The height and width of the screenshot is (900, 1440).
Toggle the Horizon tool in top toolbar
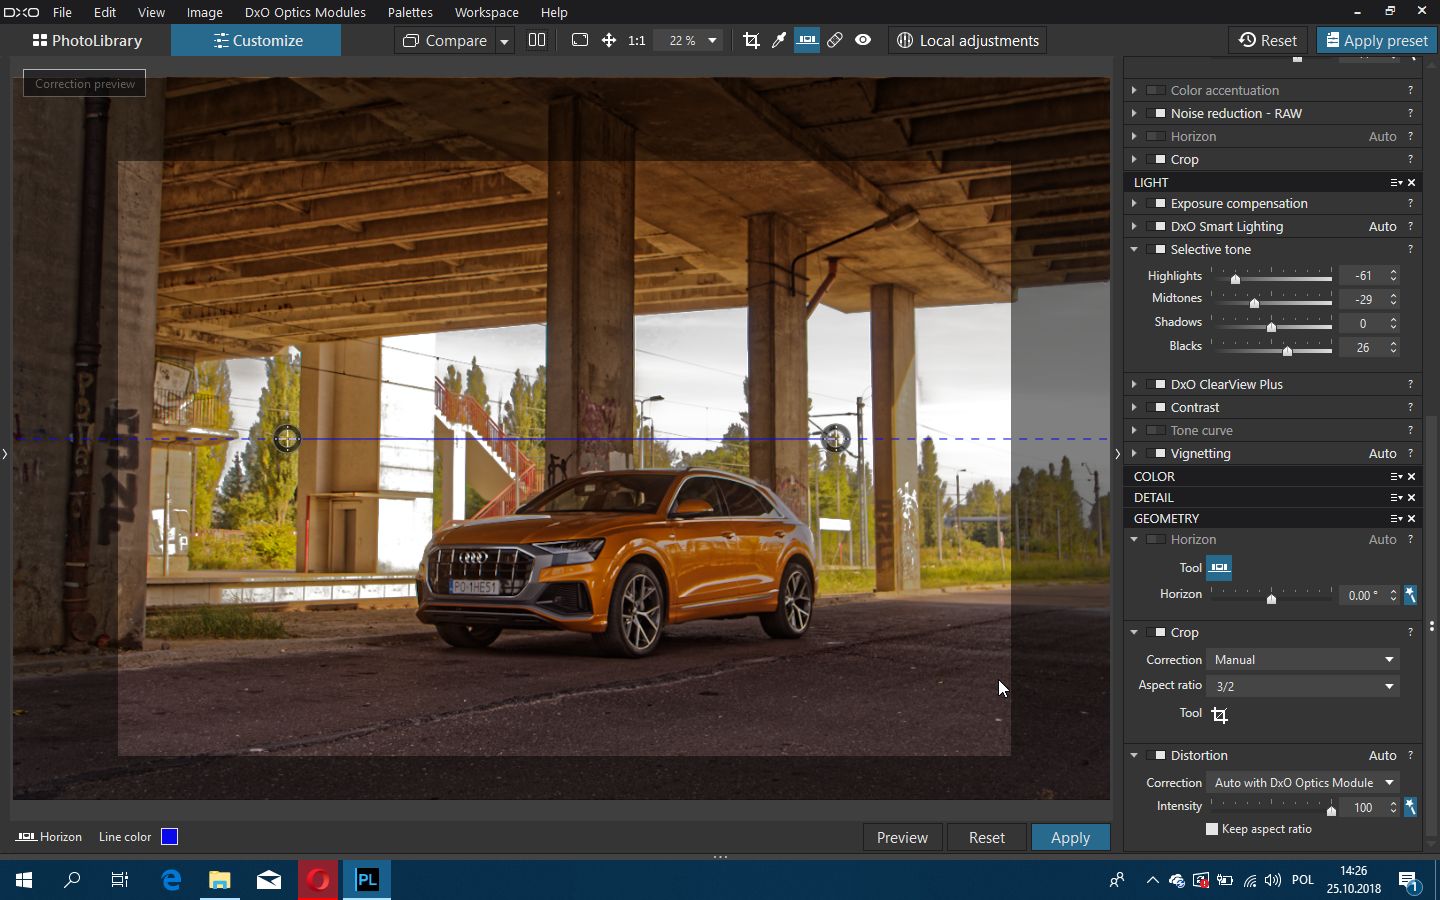[x=807, y=40]
